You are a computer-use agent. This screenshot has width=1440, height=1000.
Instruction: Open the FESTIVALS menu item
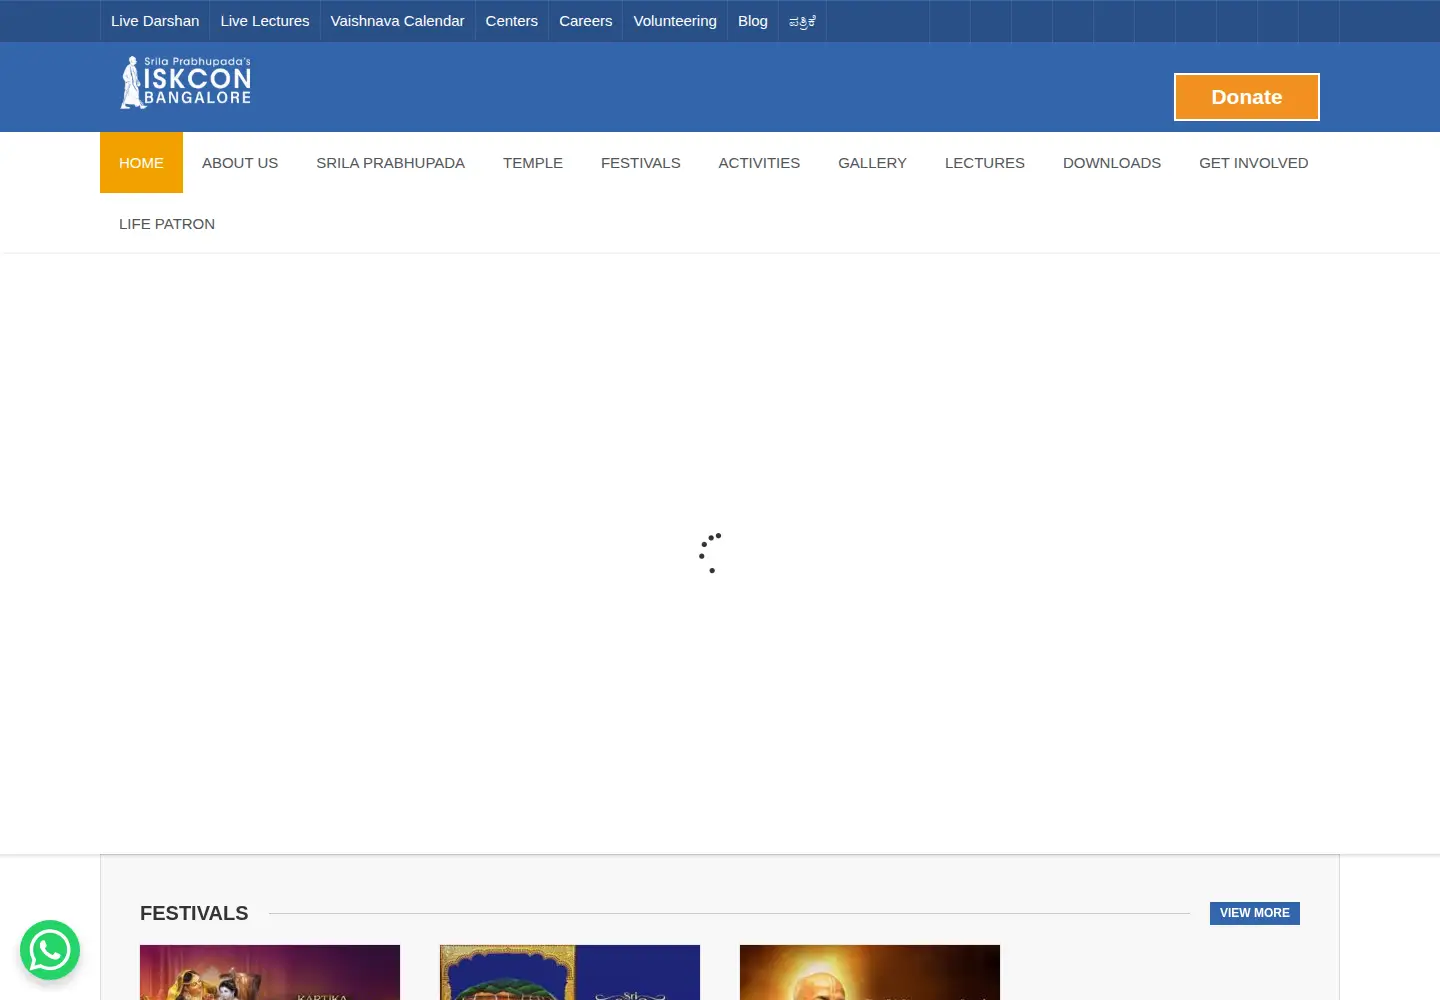pyautogui.click(x=640, y=163)
